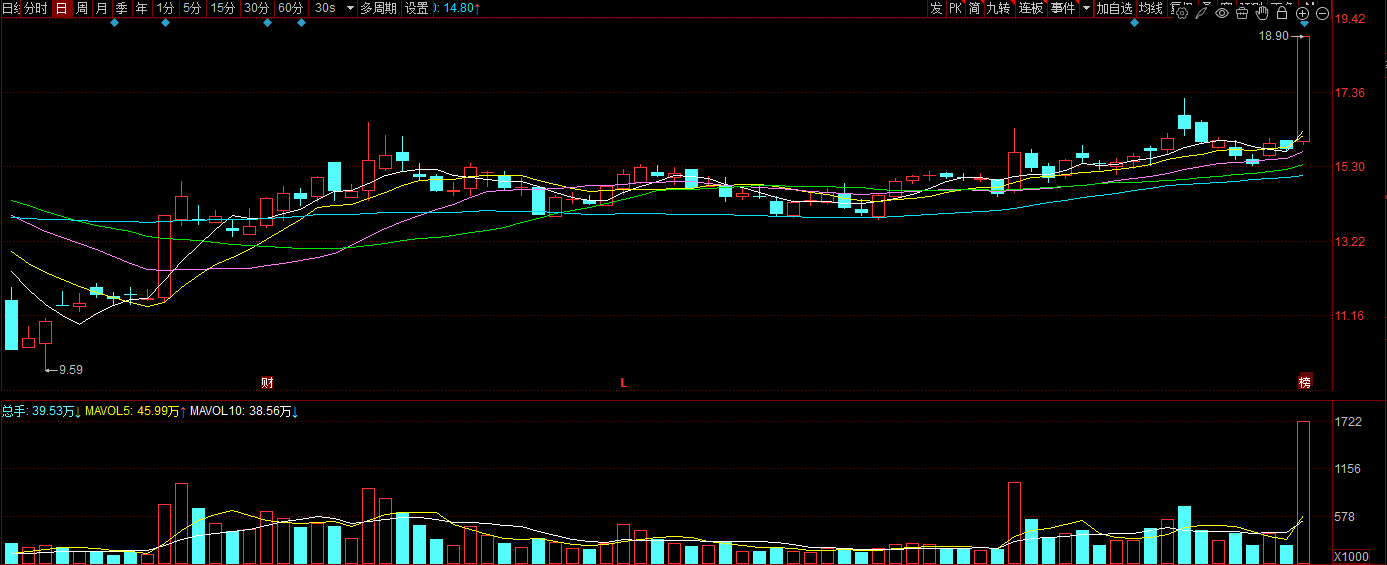Click the 榜 badge at chart bottom right

point(1304,382)
